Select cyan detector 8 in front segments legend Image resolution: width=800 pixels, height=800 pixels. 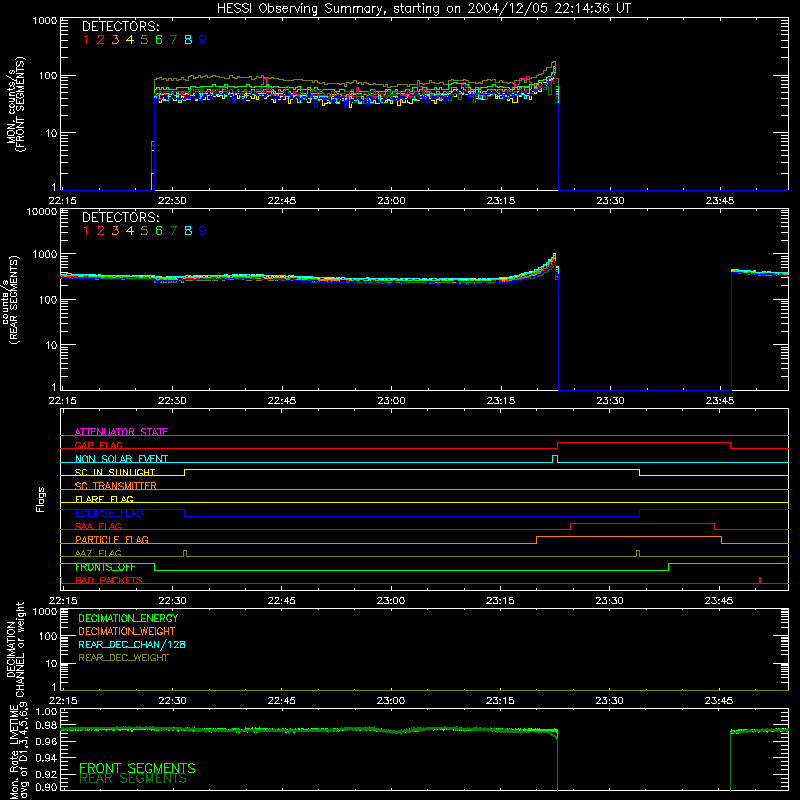coord(188,40)
